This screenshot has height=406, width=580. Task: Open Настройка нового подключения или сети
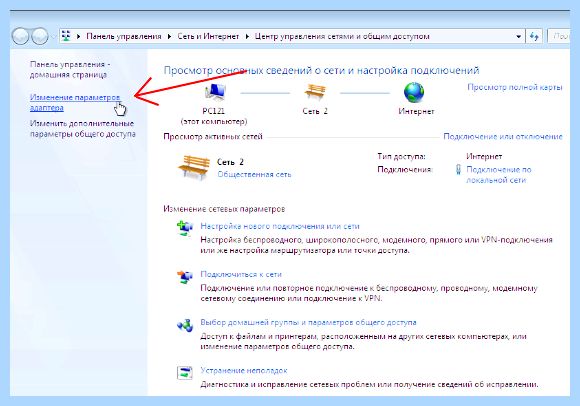(x=280, y=226)
